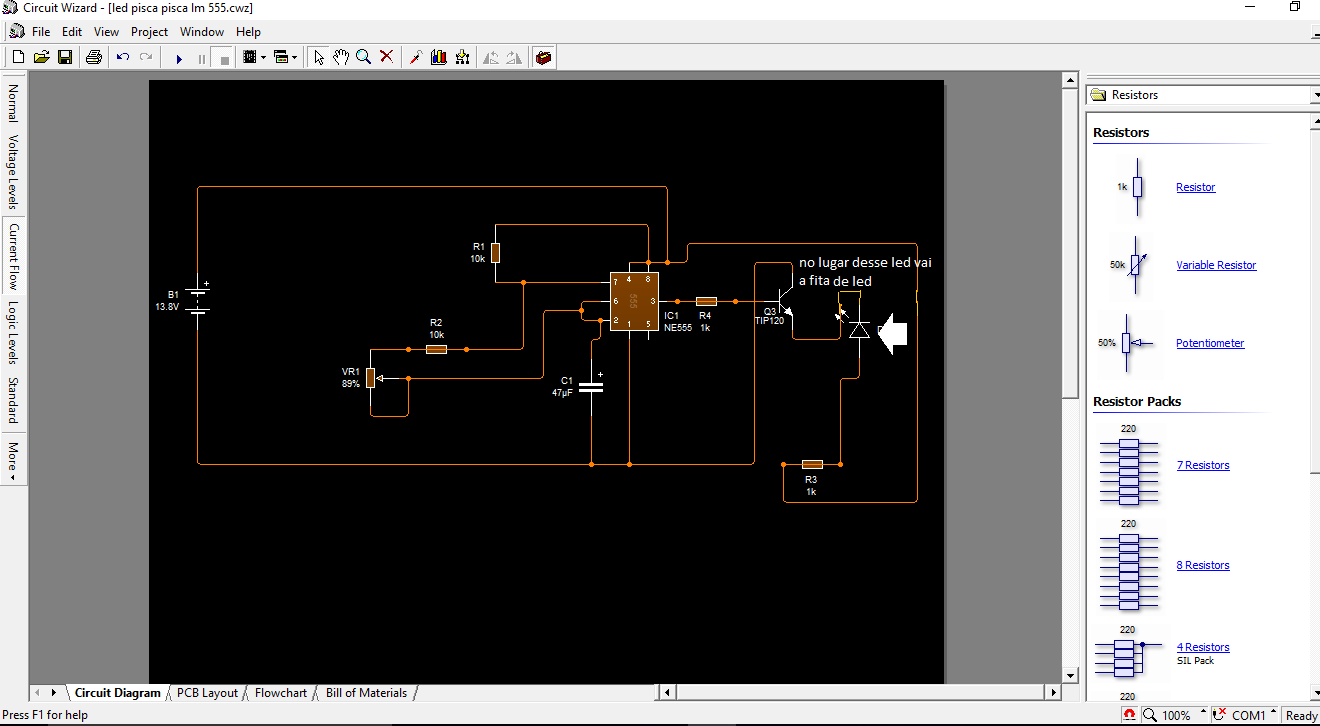1320x726 pixels.
Task: Click the window layout toolbar icon
Action: tap(281, 57)
